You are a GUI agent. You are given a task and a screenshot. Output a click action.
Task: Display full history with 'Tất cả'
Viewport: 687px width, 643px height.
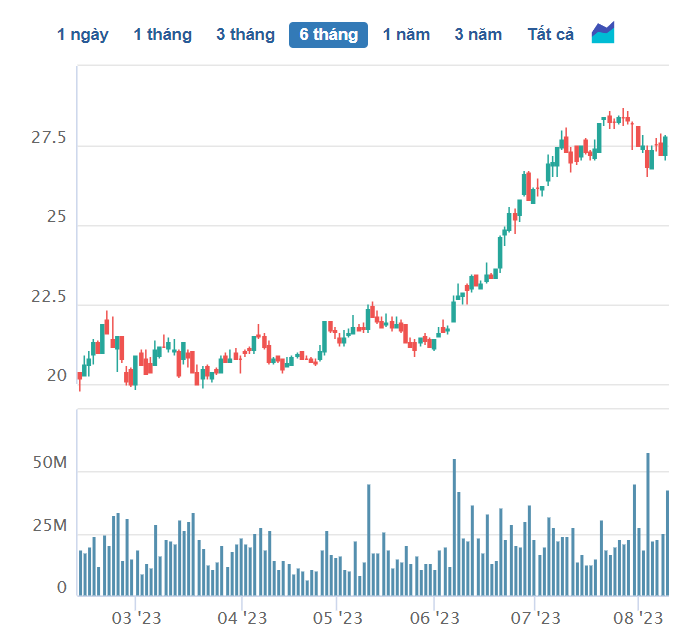point(550,35)
